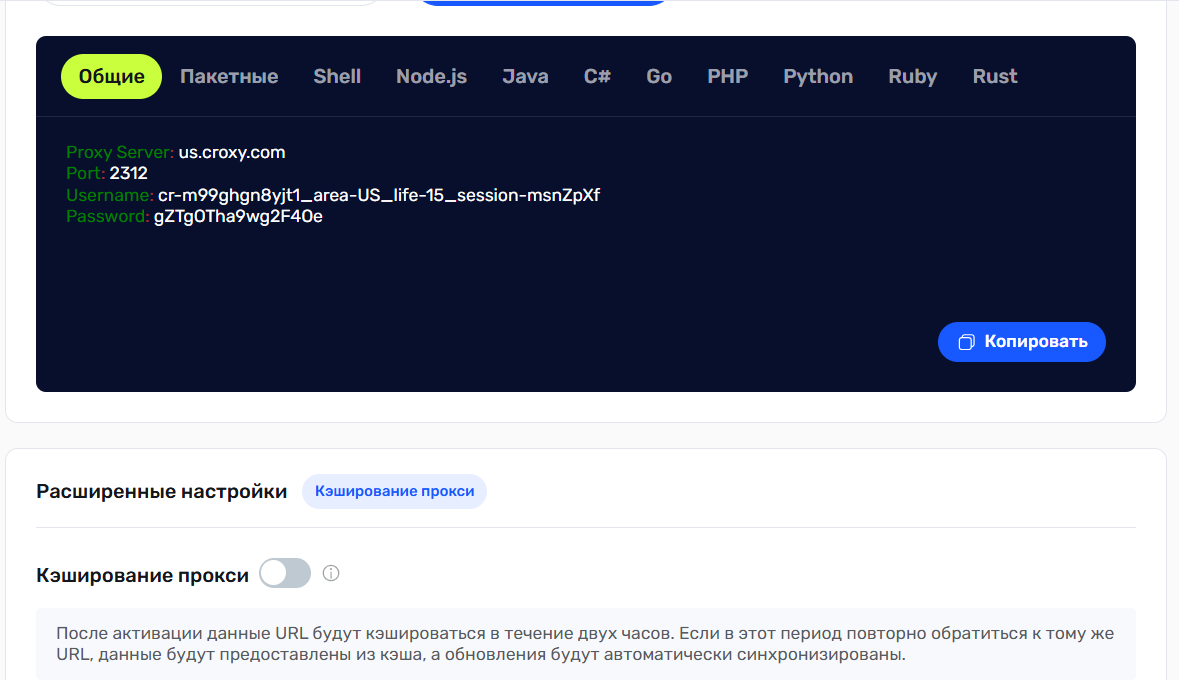Switch to the Python tab
This screenshot has width=1179, height=680.
click(x=818, y=77)
